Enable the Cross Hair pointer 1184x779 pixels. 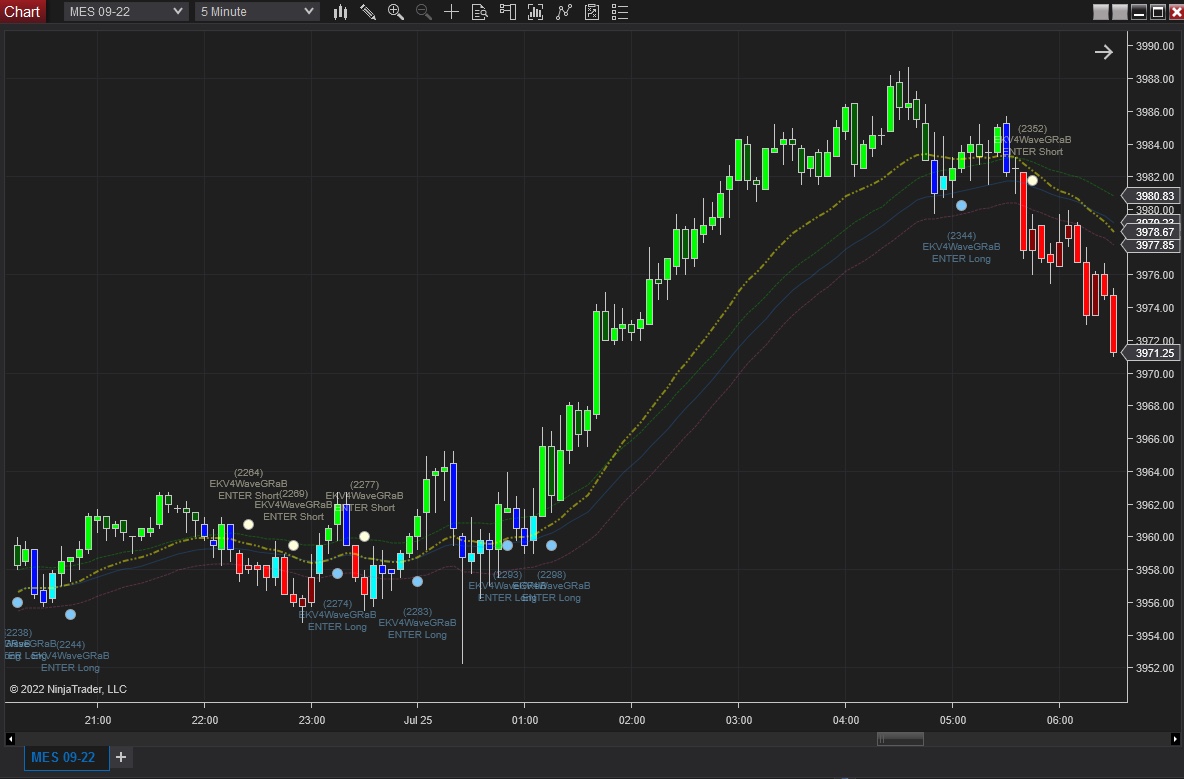pyautogui.click(x=452, y=11)
